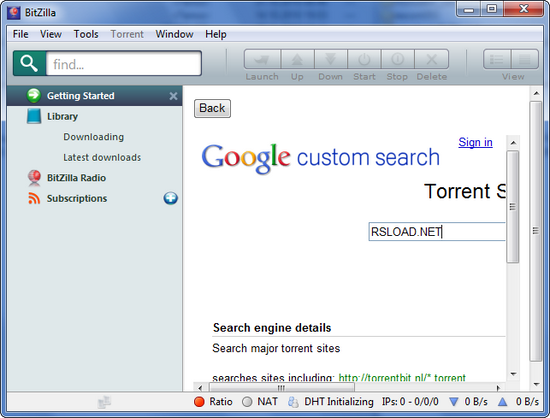Click the Delete X toolbar icon

[431, 59]
